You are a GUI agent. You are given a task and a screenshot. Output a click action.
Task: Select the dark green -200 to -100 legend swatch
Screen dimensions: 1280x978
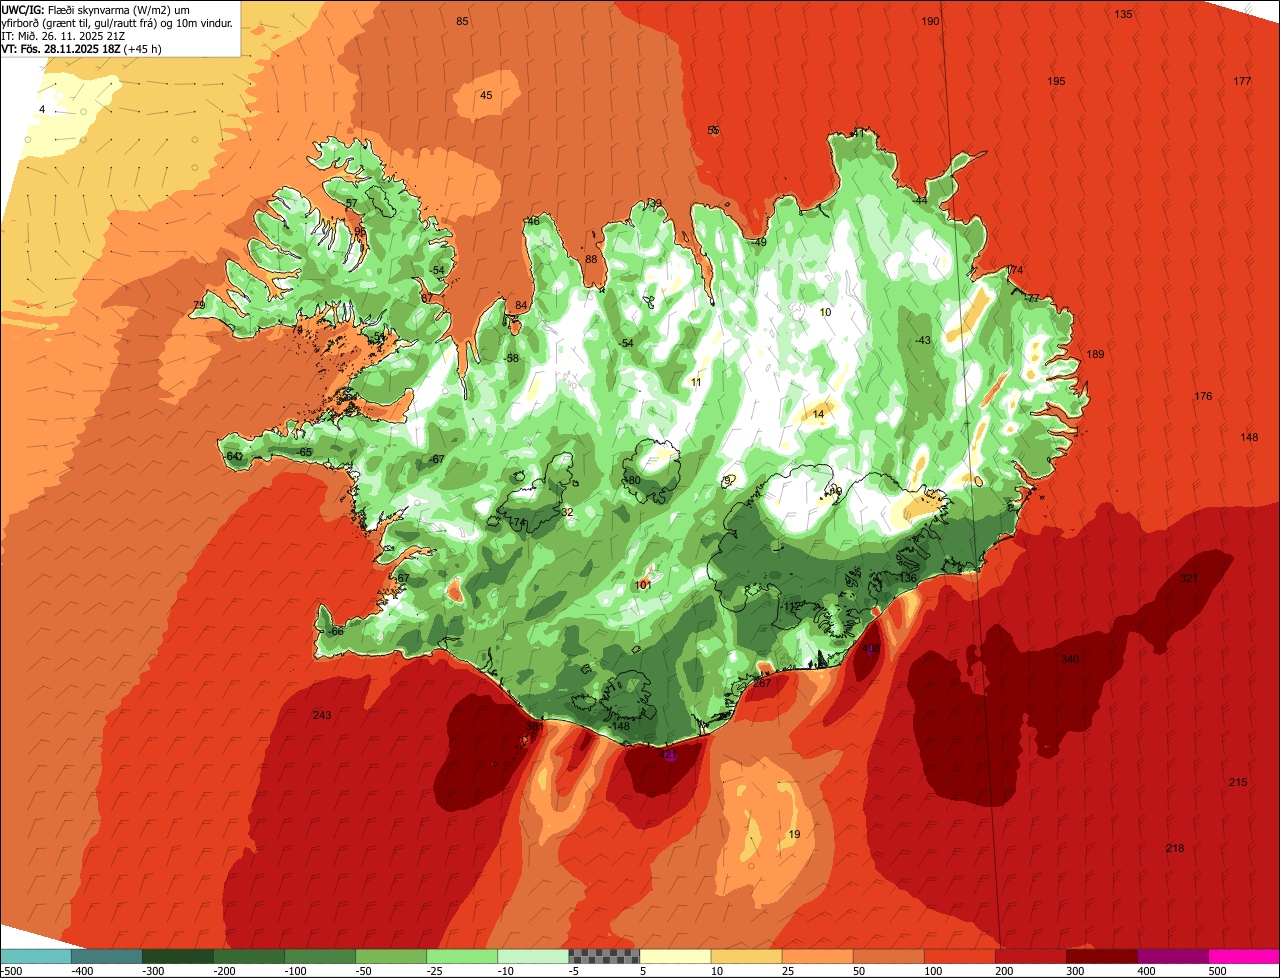point(248,955)
